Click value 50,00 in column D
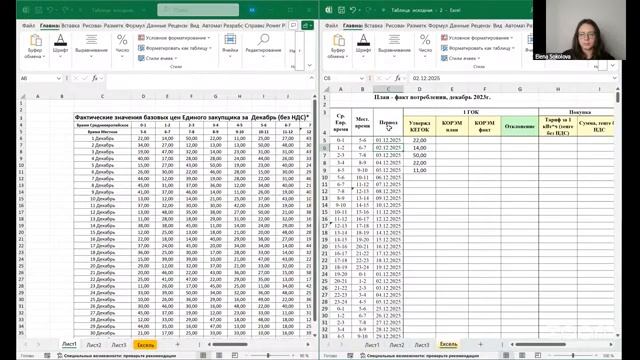The width and height of the screenshot is (640, 360). [x=419, y=155]
